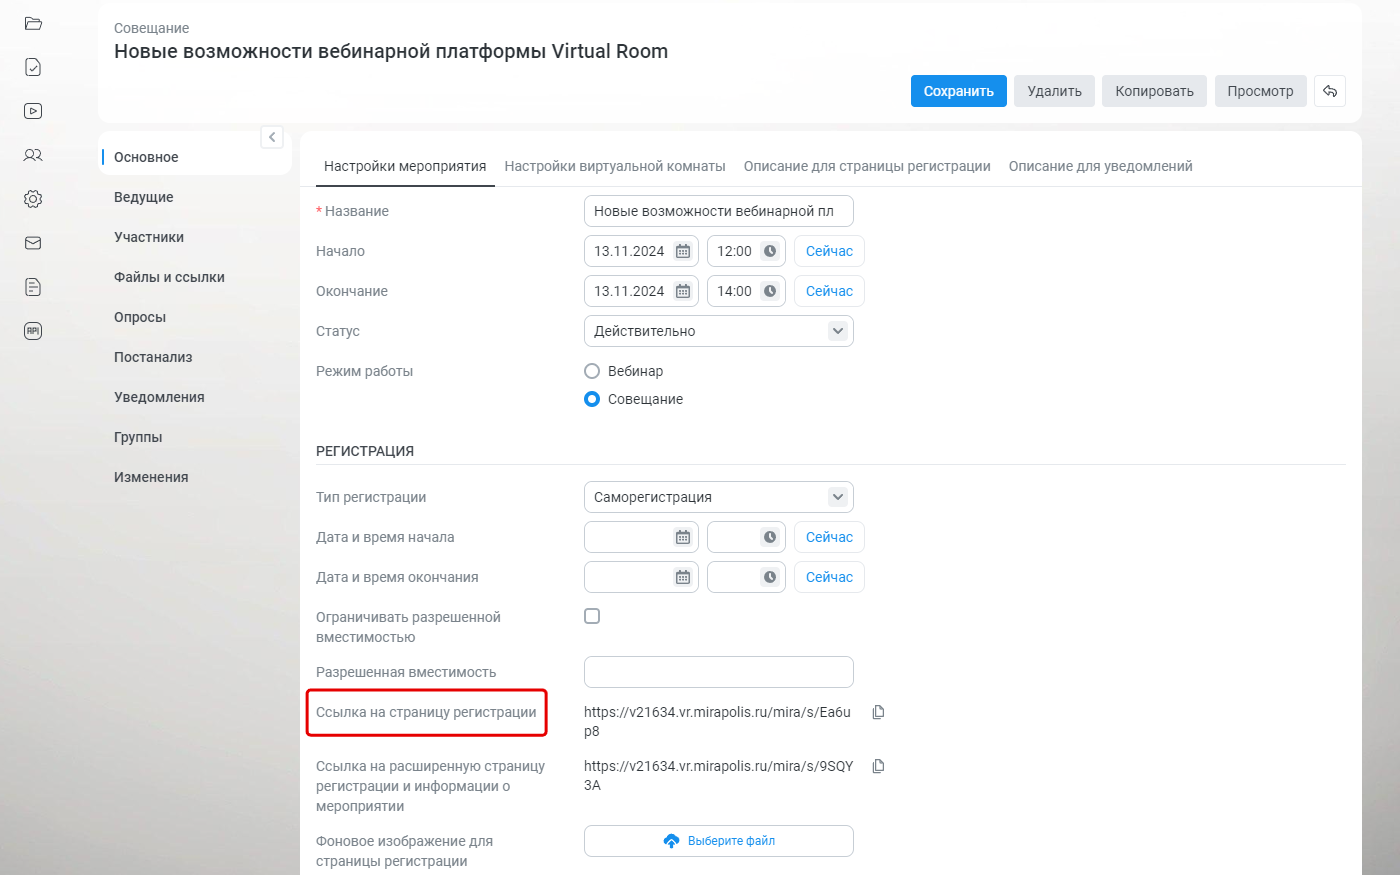Open calendar picker for Окончание date

click(x=683, y=291)
